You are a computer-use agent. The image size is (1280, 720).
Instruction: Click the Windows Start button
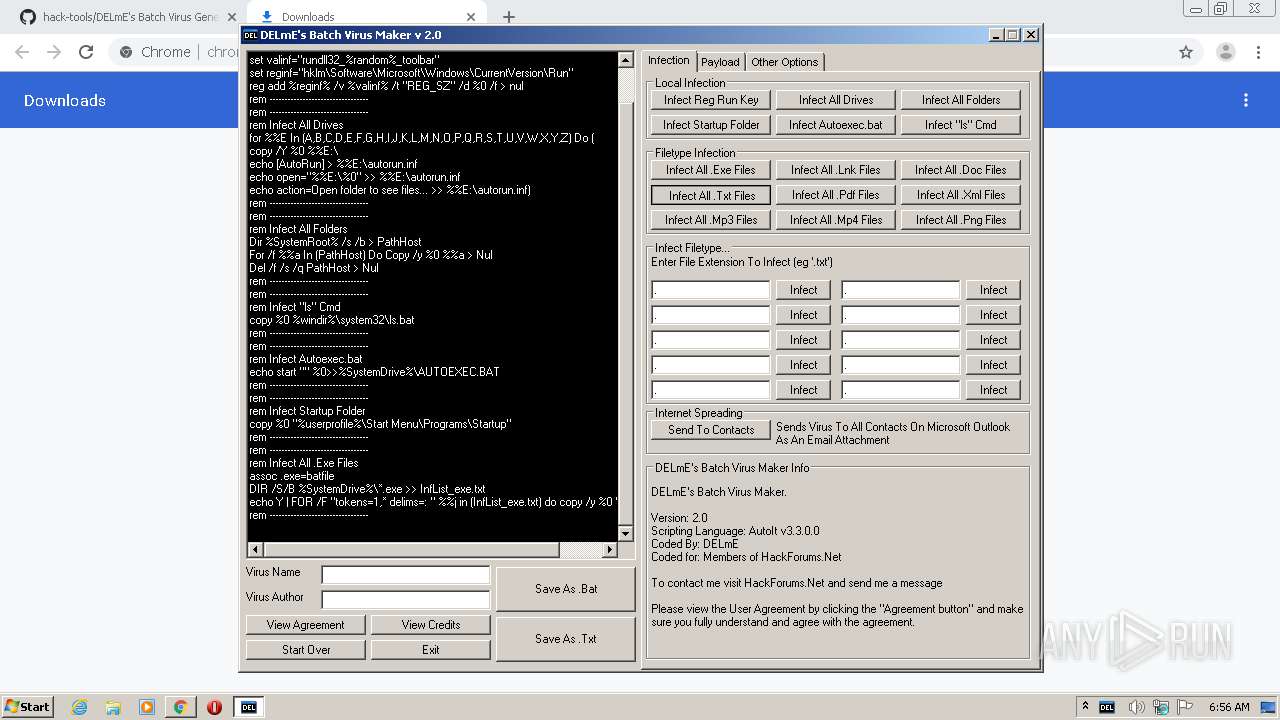[x=27, y=706]
